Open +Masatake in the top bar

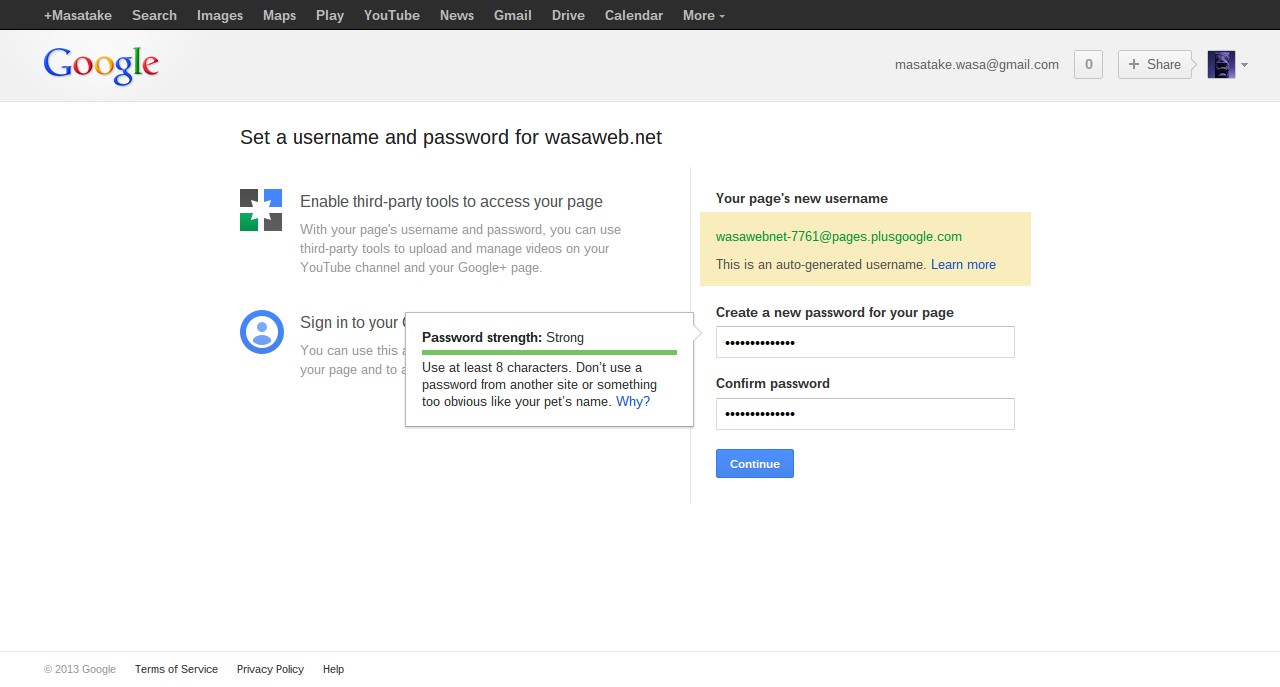pos(78,15)
